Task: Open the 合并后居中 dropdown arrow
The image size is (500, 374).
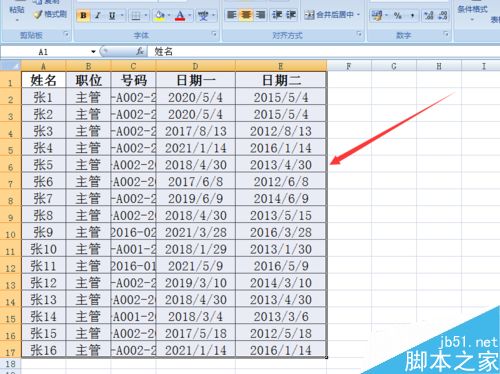Action: (359, 15)
